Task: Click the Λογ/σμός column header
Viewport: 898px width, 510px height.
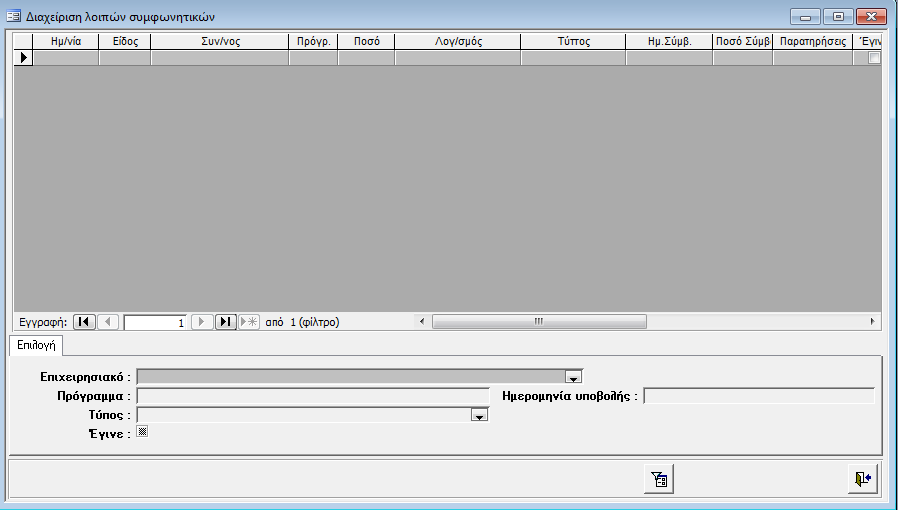Action: [457, 42]
